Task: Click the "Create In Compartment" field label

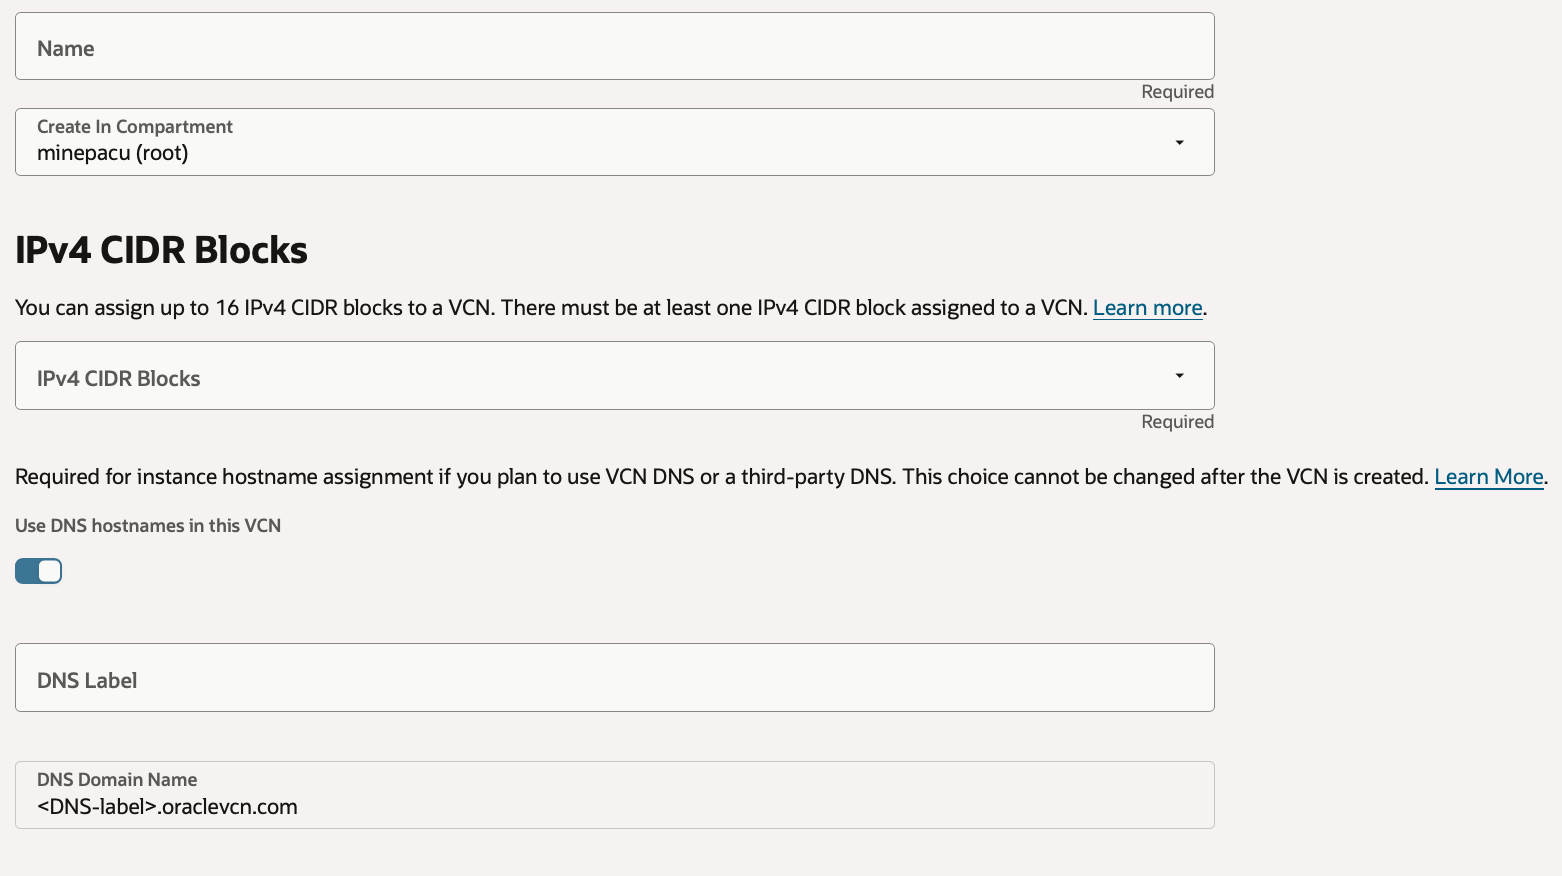Action: 135,127
